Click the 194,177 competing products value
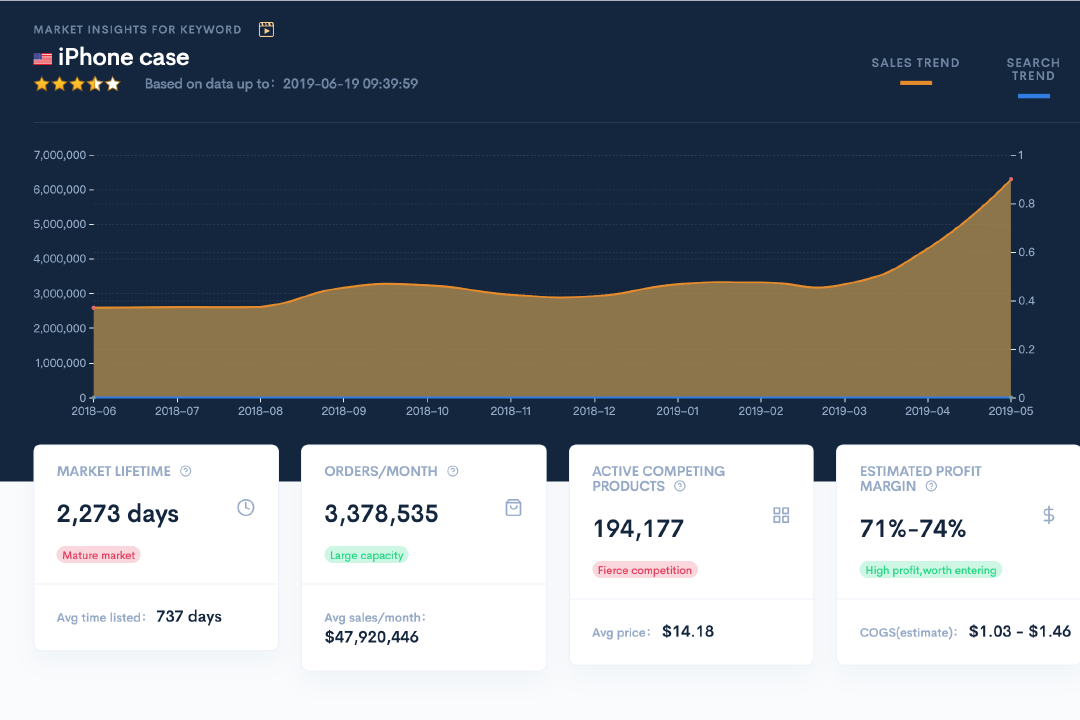Image resolution: width=1080 pixels, height=720 pixels. click(638, 529)
